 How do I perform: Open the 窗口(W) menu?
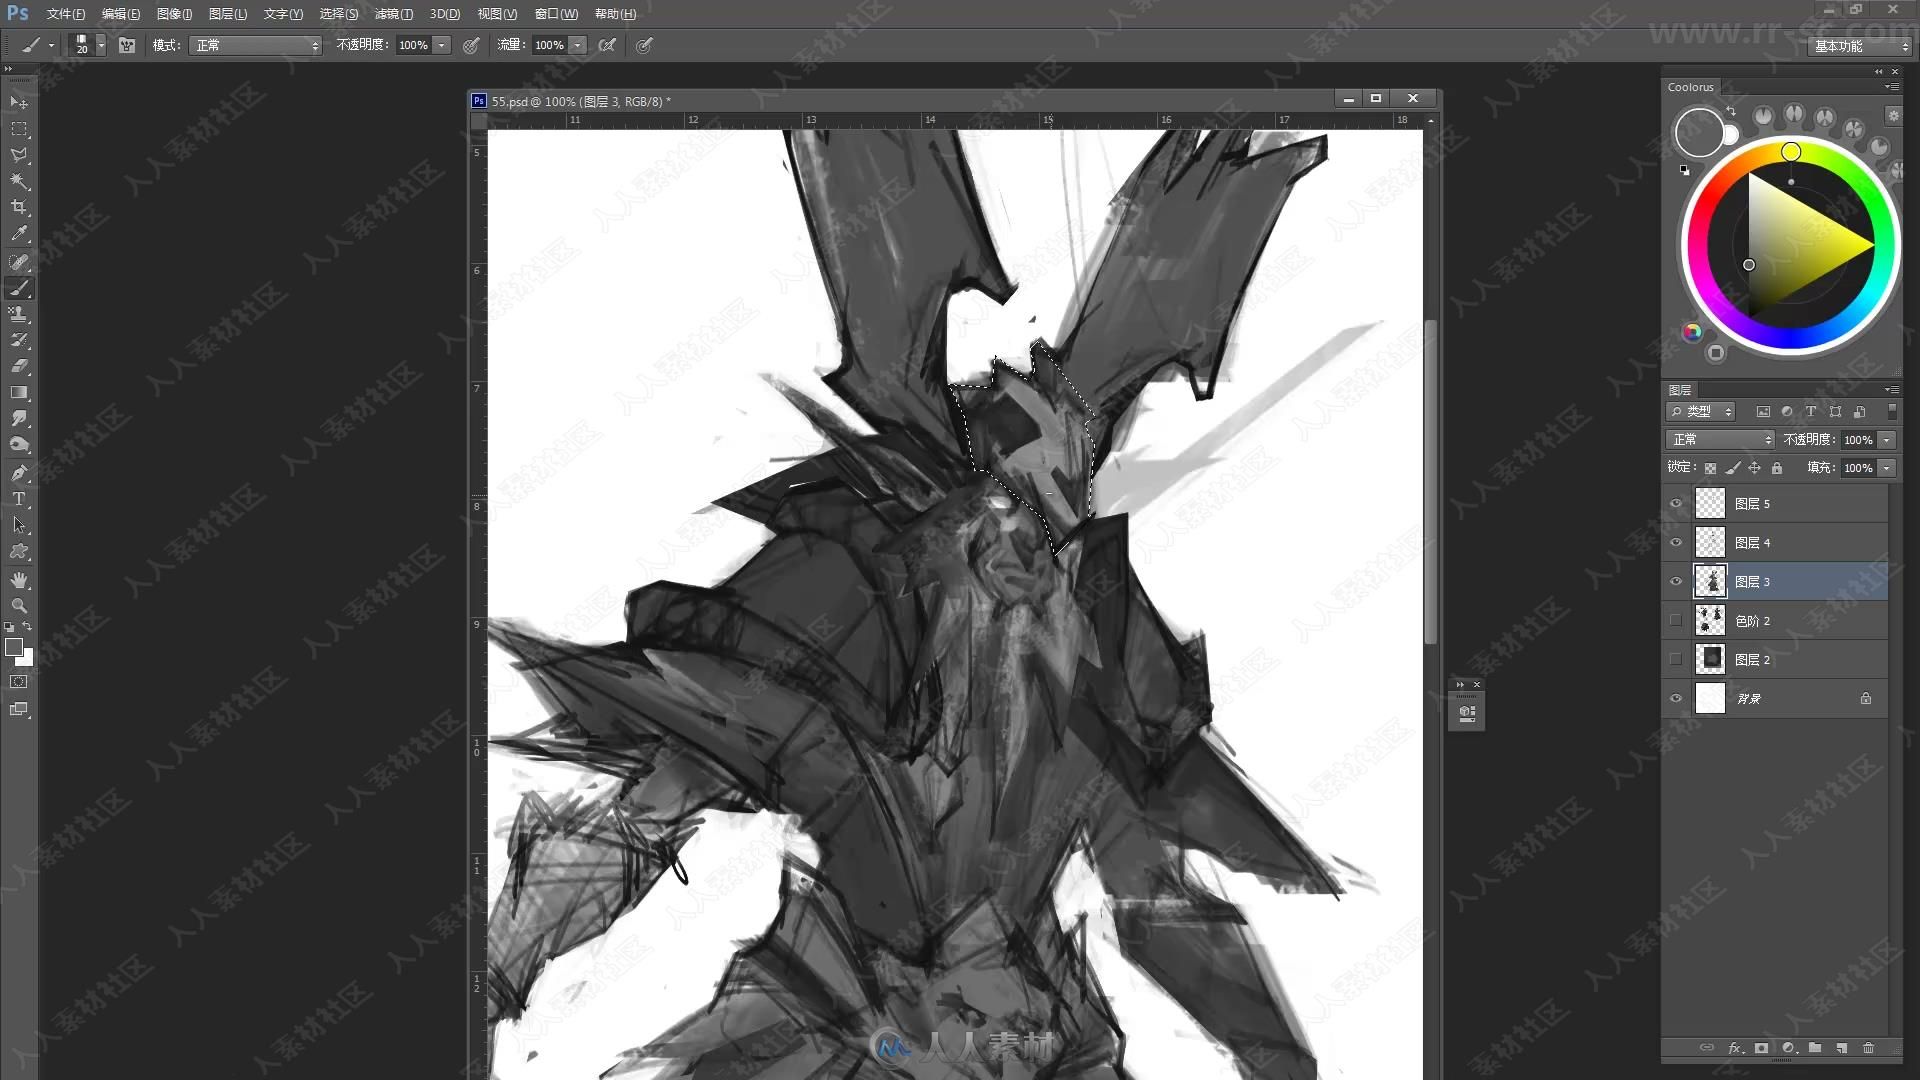(x=556, y=14)
